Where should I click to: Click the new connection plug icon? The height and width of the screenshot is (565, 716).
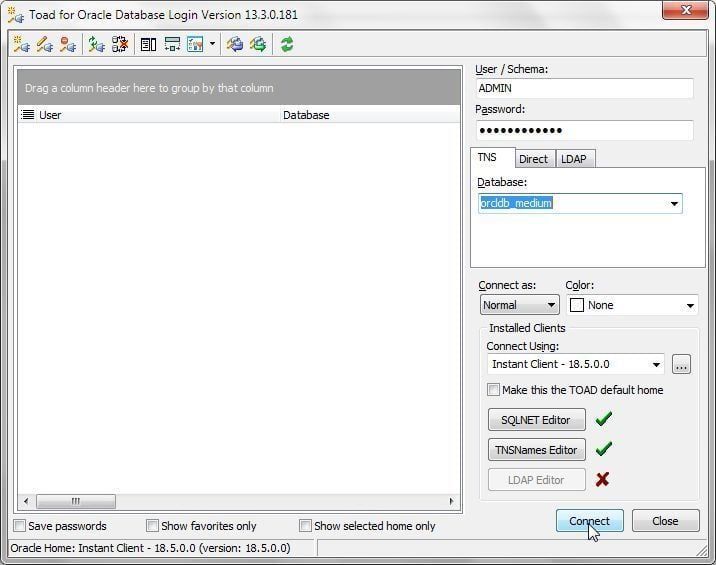click(21, 44)
